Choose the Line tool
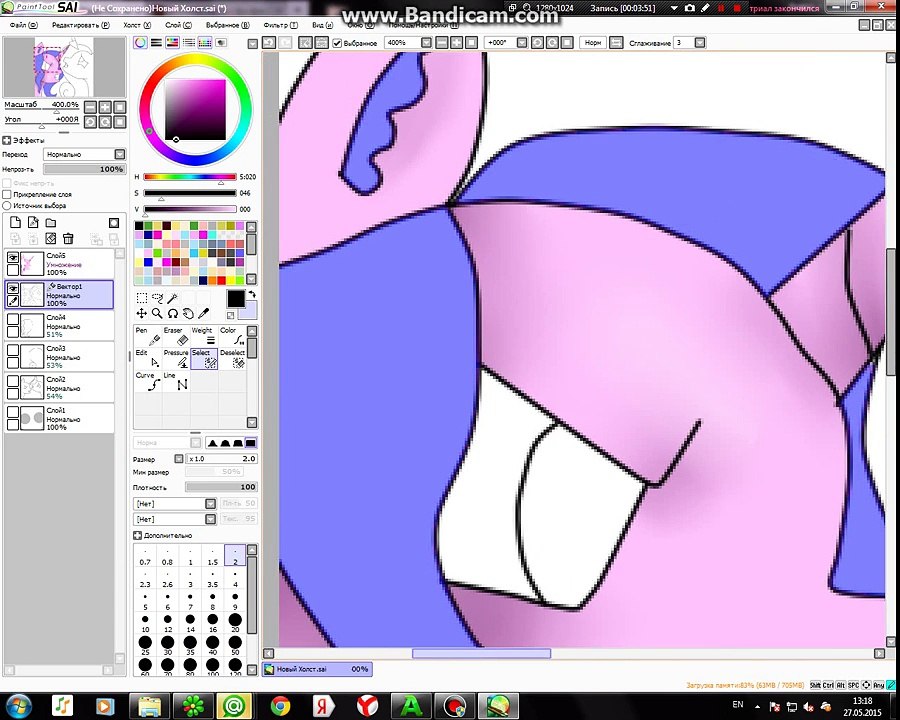900x720 pixels. coord(176,381)
